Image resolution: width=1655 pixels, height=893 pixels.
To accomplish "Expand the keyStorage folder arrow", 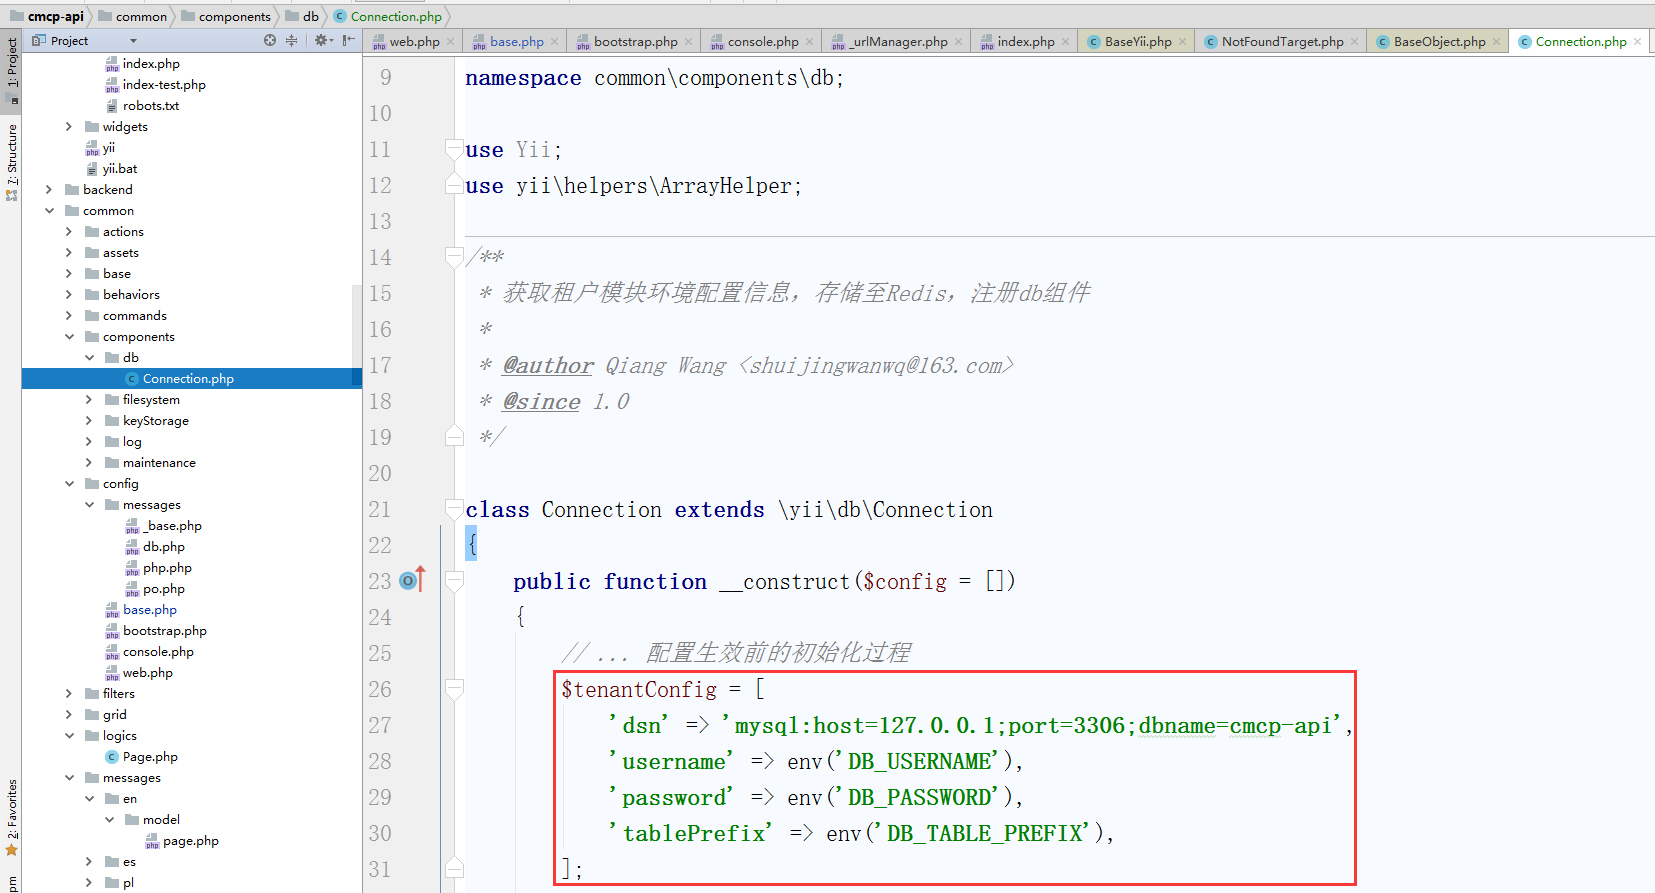I will pyautogui.click(x=88, y=421).
